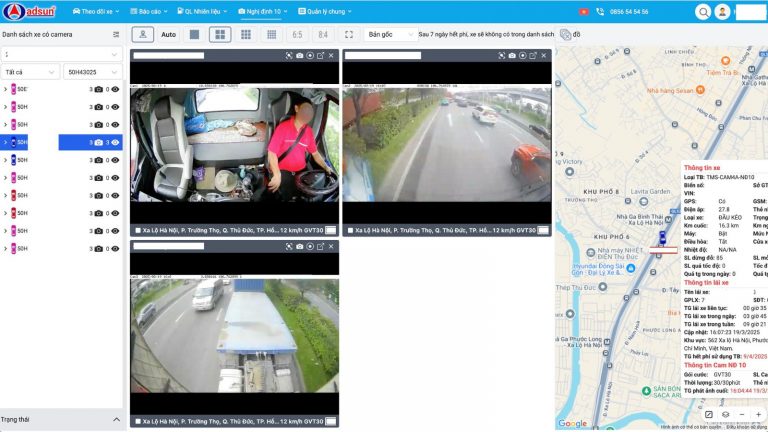768x432 pixels.
Task: Take snapshot of the first camera feed
Action: 299,56
